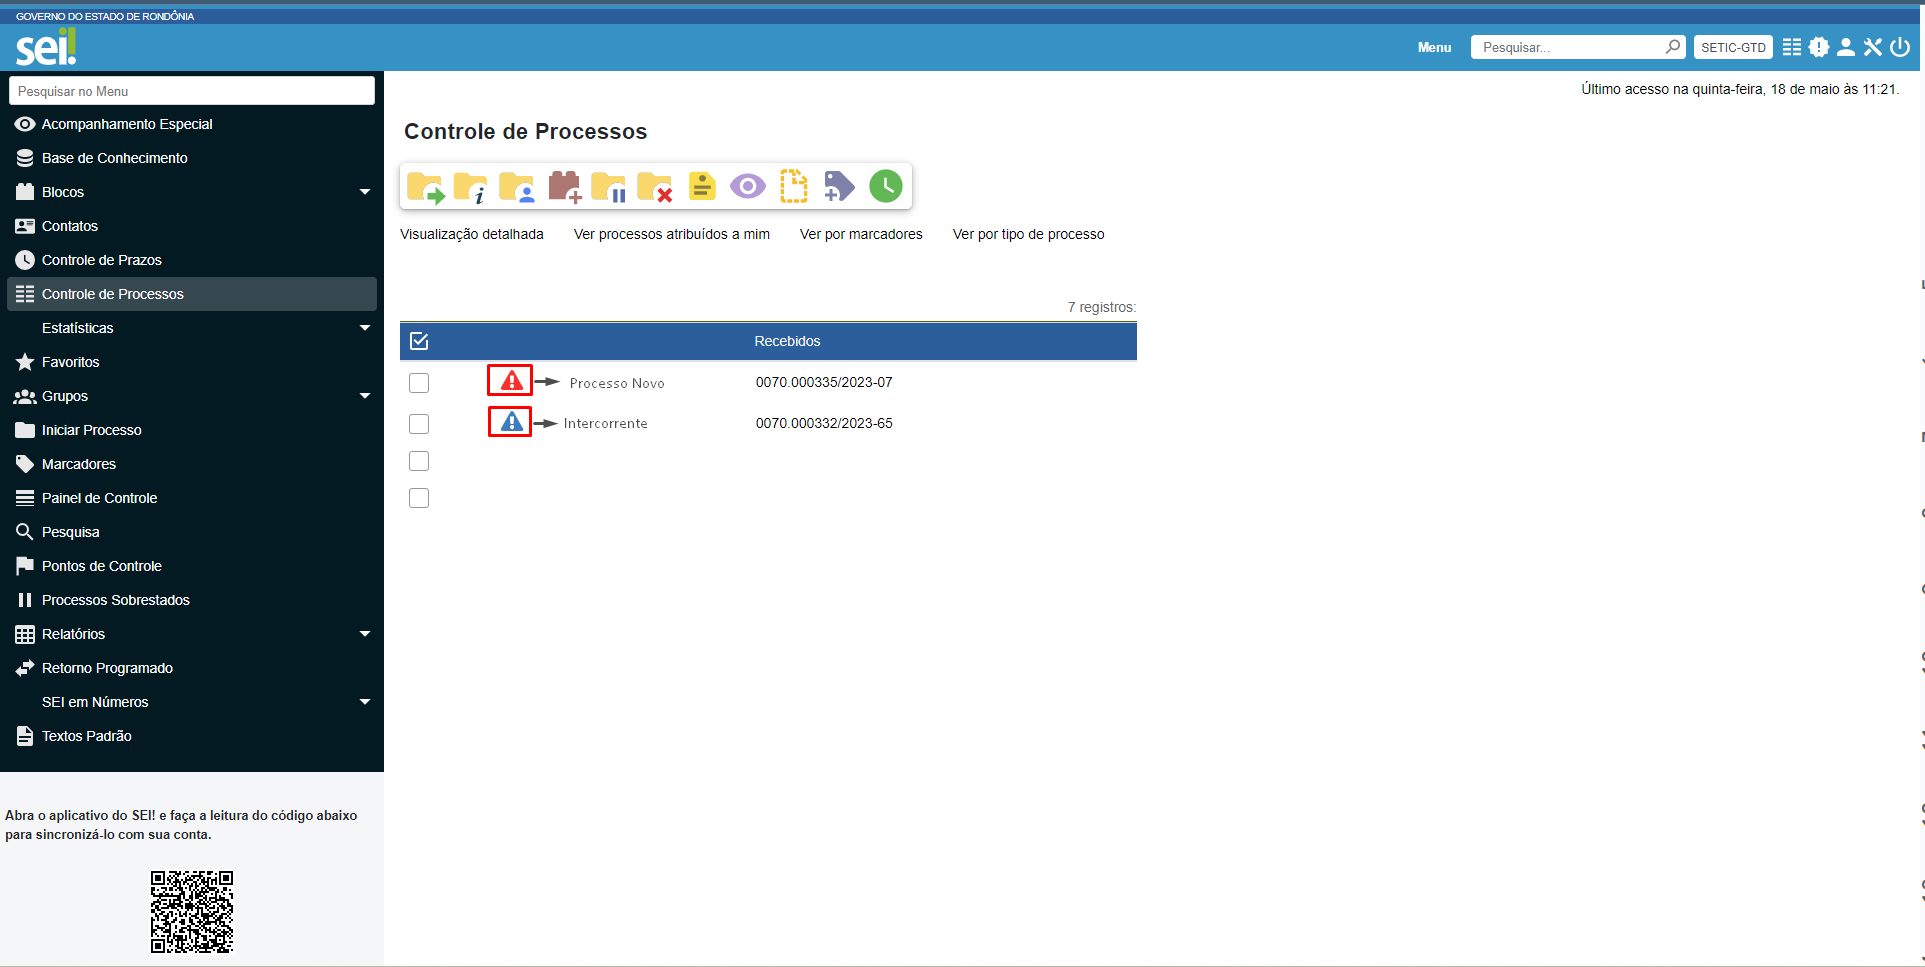The image size is (1925, 967).
Task: Click the folder with red X icon
Action: [655, 187]
